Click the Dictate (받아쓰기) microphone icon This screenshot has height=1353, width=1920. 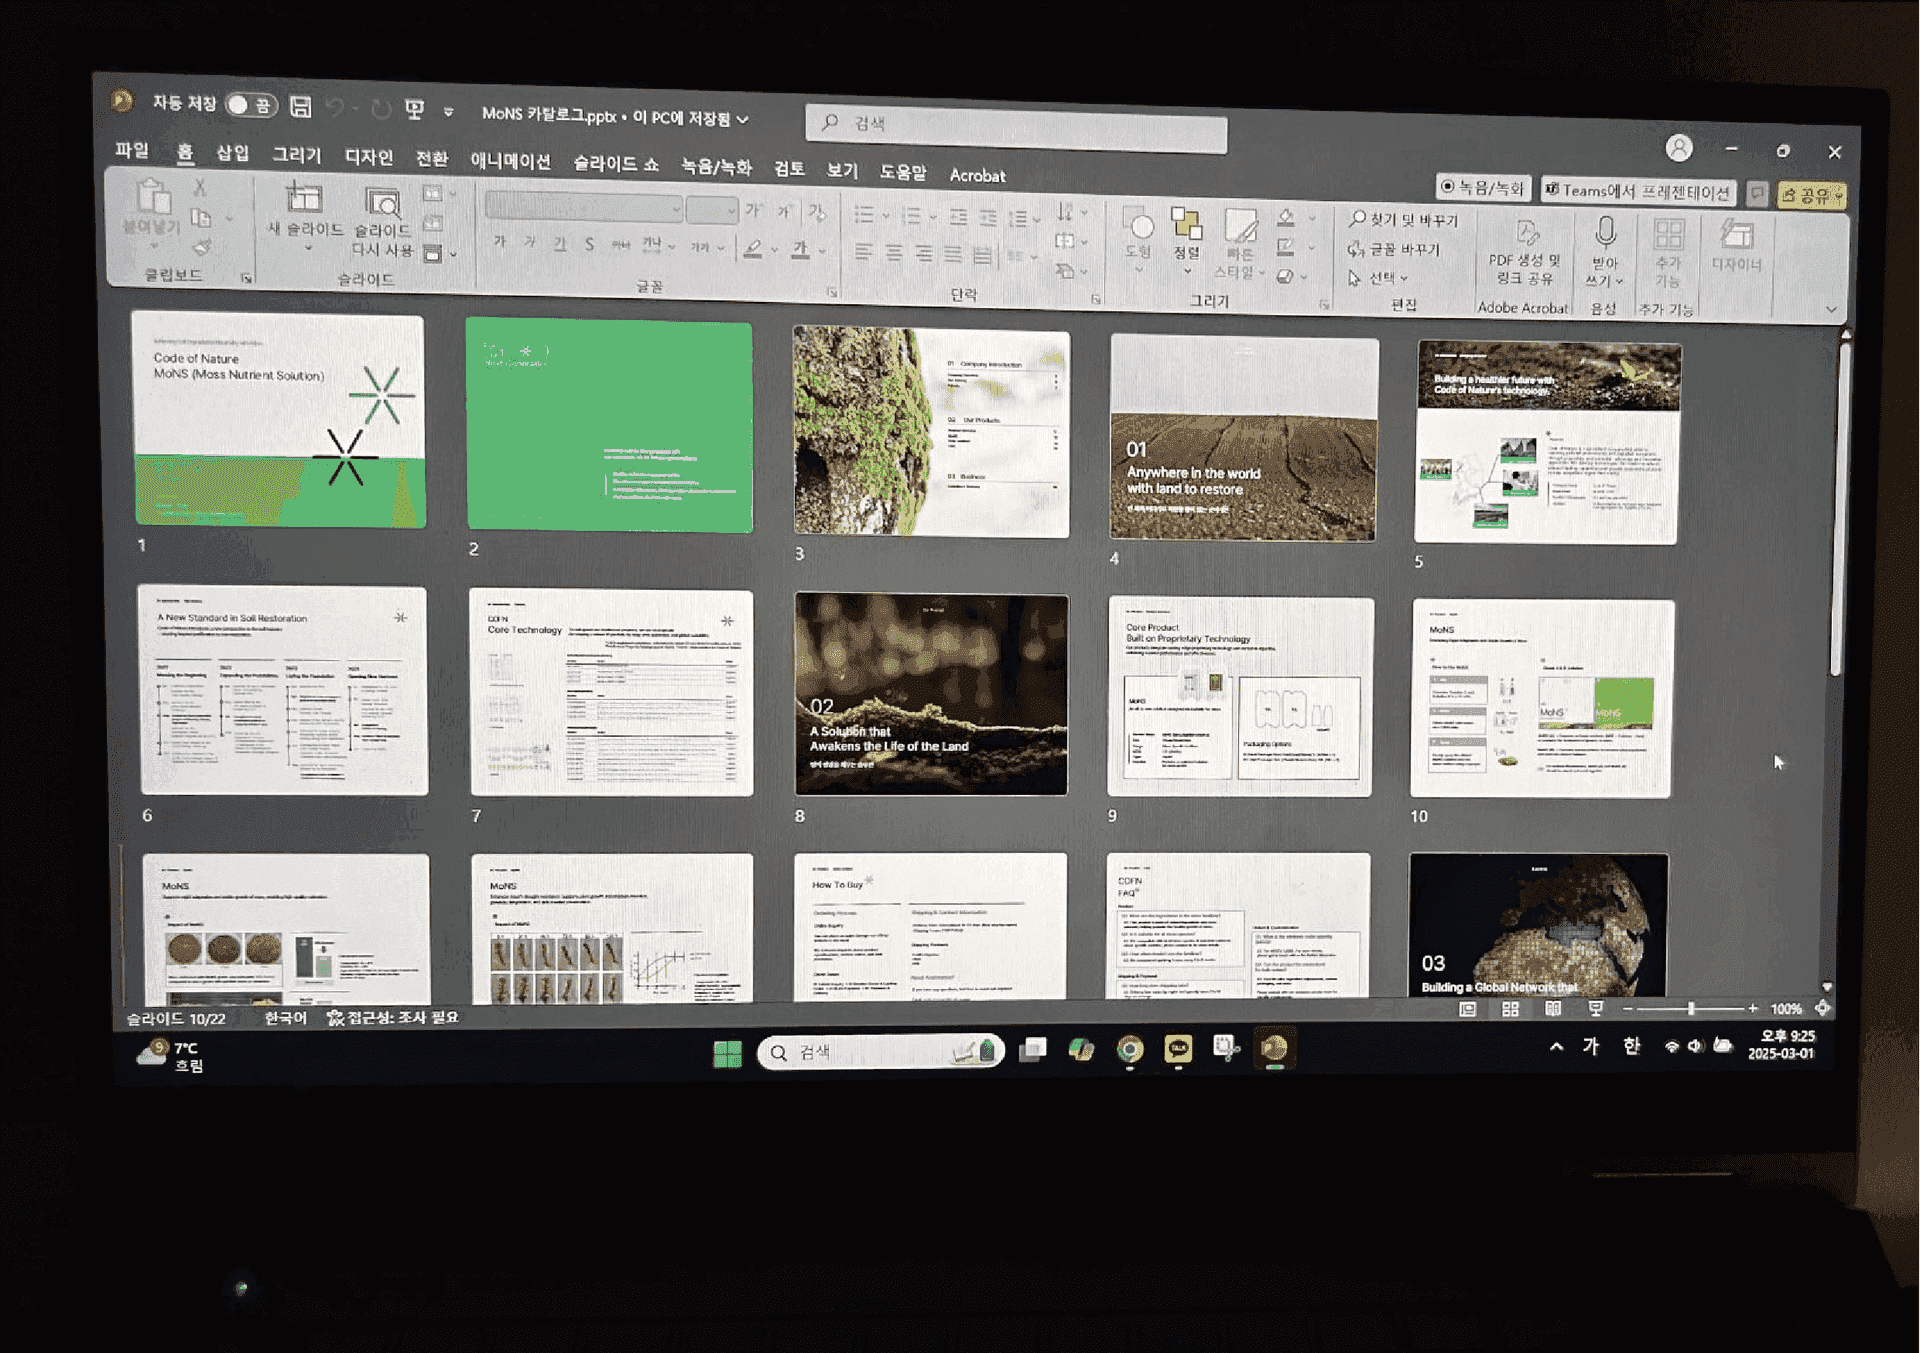(1605, 233)
